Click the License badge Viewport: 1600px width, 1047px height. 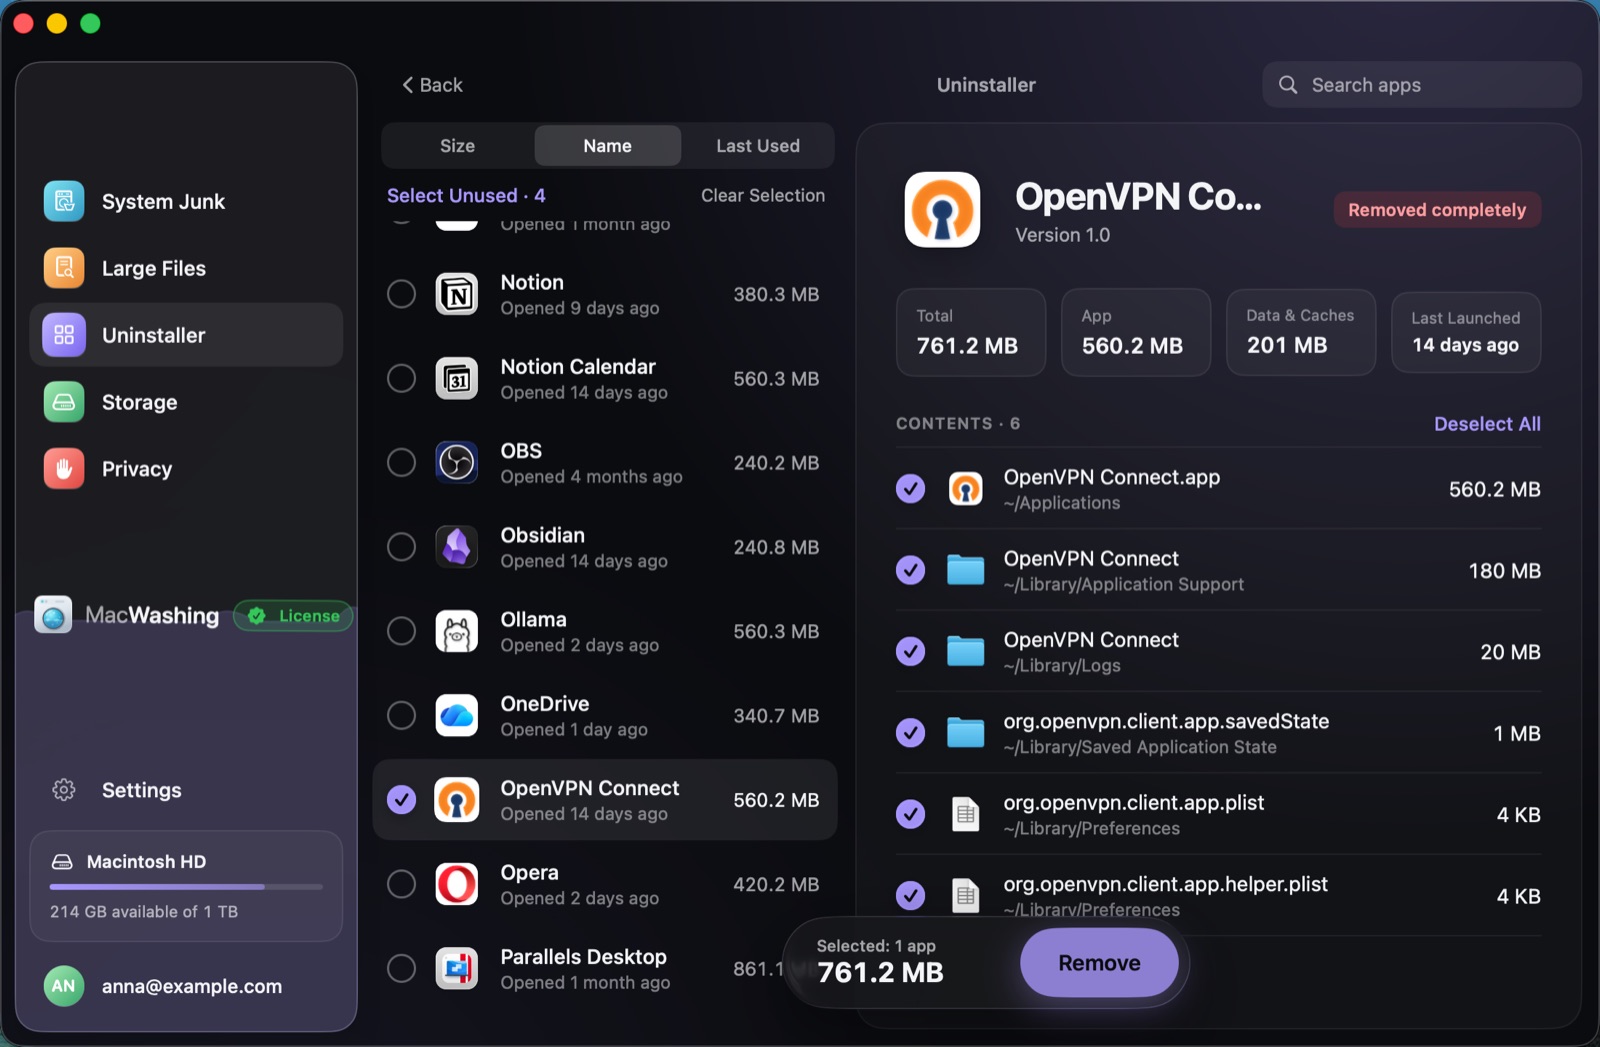point(294,616)
